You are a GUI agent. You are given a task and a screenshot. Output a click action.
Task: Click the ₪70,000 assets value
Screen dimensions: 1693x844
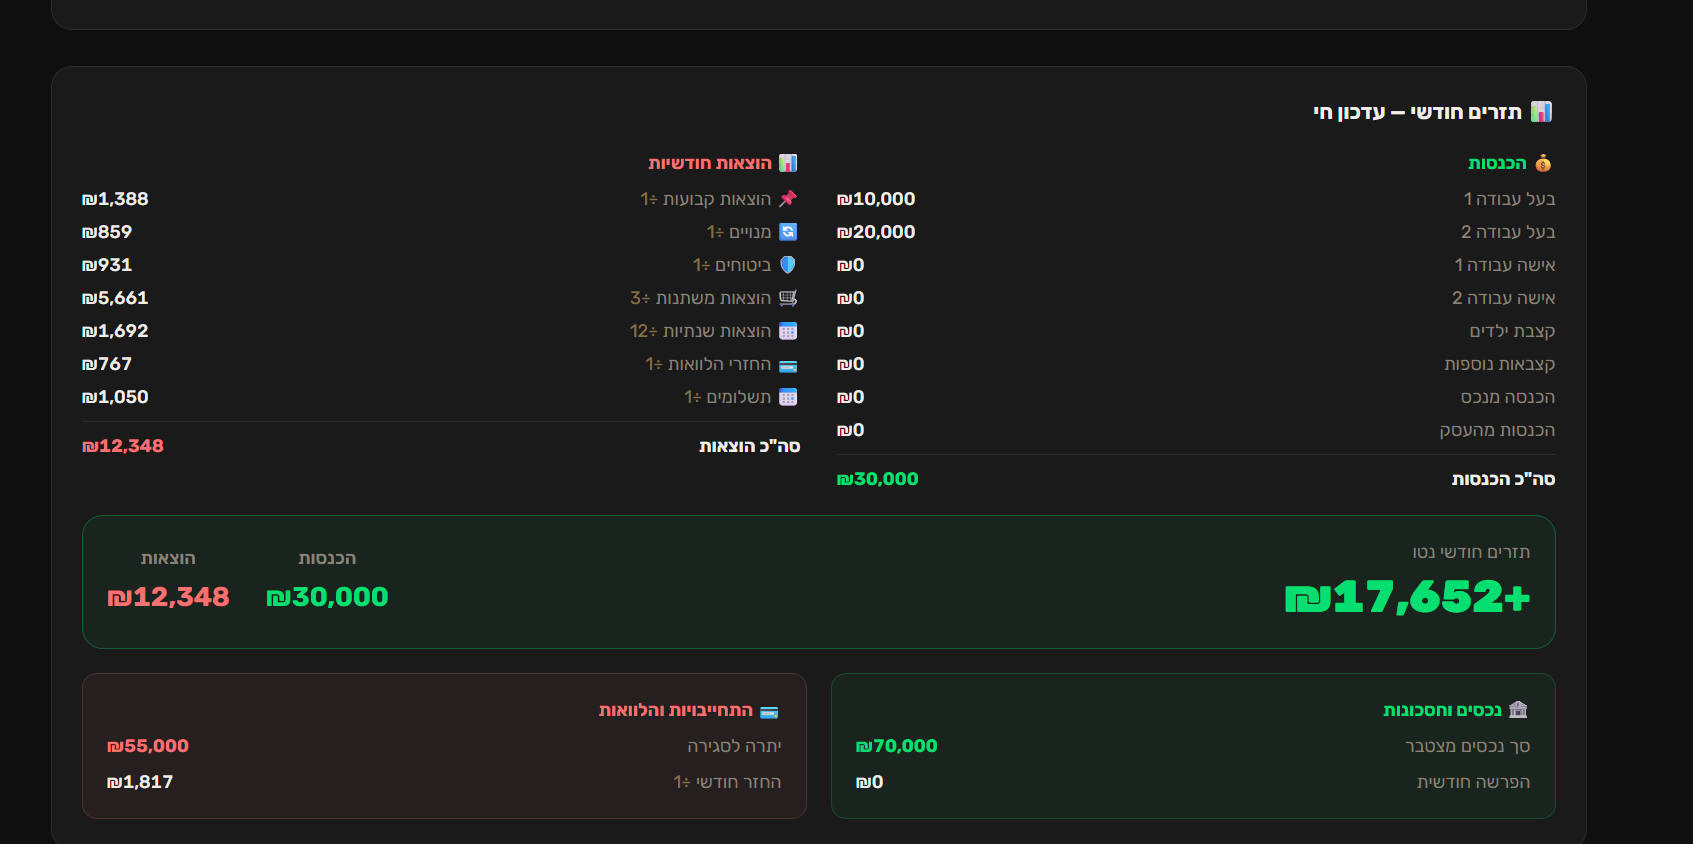pyautogui.click(x=897, y=746)
